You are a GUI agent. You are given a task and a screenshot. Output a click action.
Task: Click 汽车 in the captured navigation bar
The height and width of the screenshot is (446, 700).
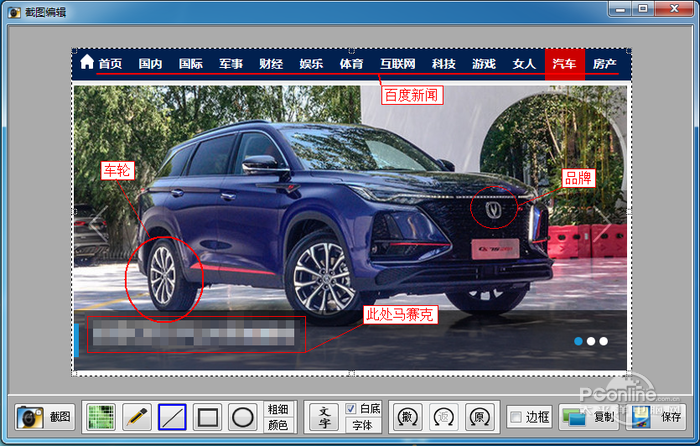(564, 64)
